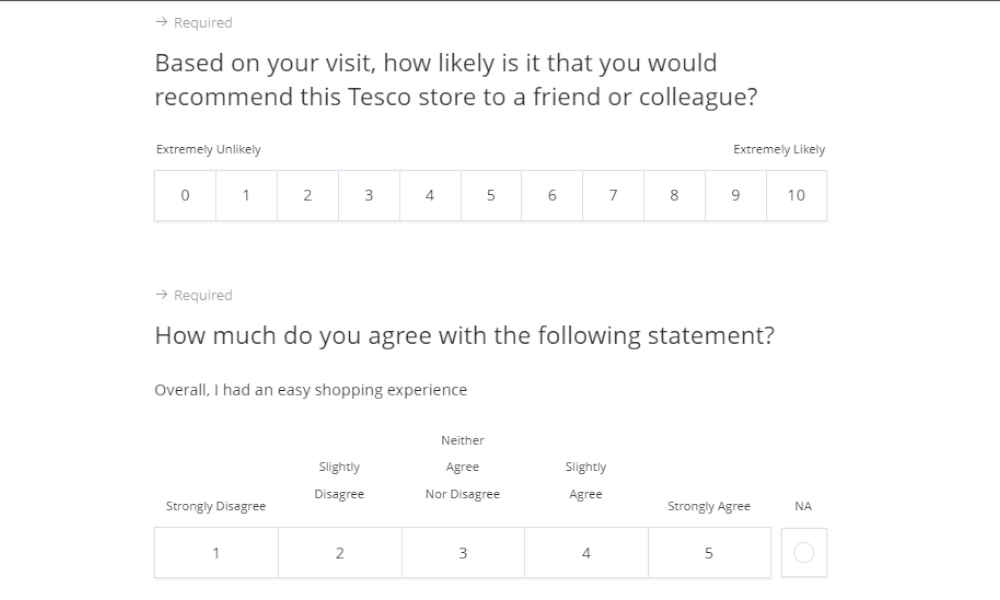The width and height of the screenshot is (1000, 600).
Task: Choose rating 4 for recommendation likelihood
Action: [430, 196]
